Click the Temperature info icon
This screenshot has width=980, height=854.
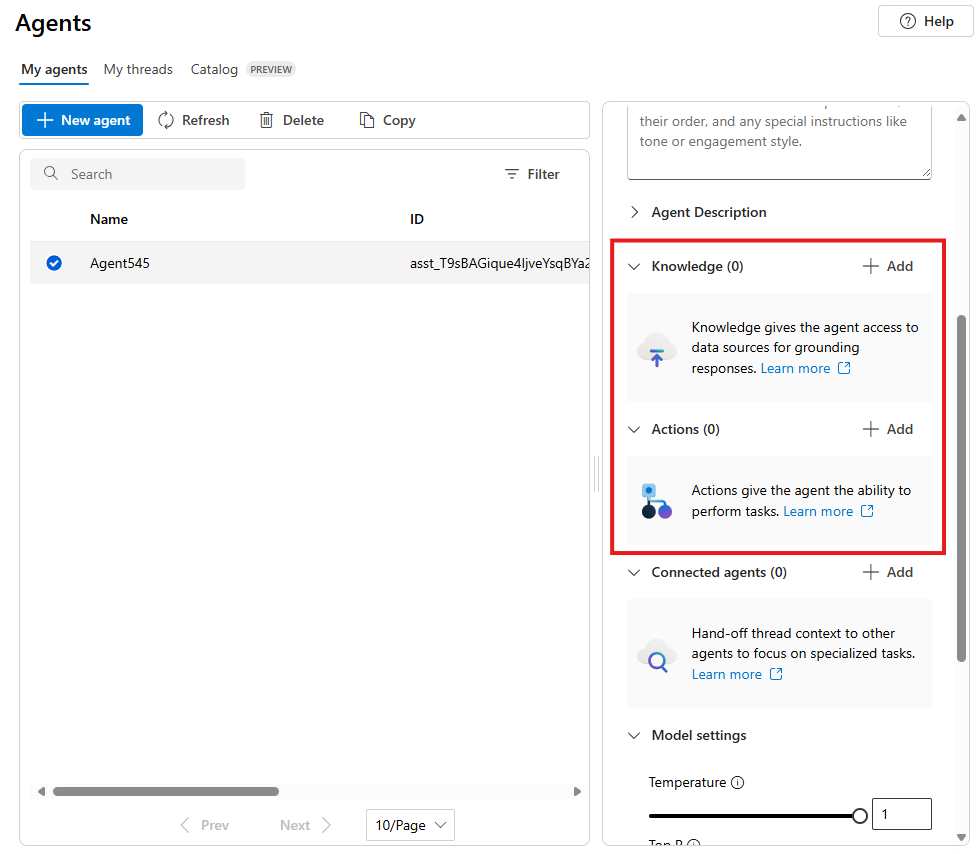[x=736, y=783]
